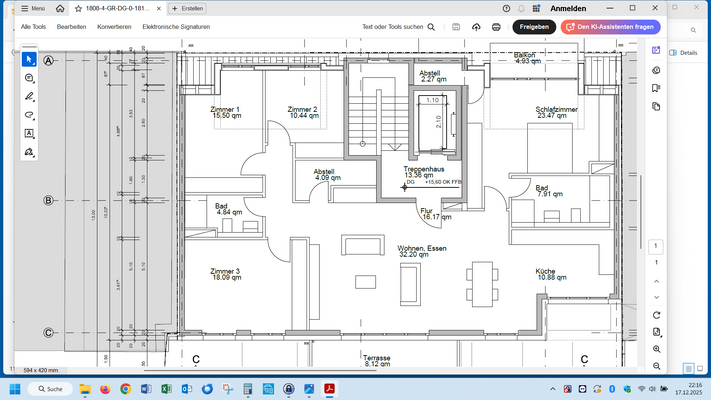The height and width of the screenshot is (400, 711).
Task: Open the signature fill tool
Action: [29, 152]
